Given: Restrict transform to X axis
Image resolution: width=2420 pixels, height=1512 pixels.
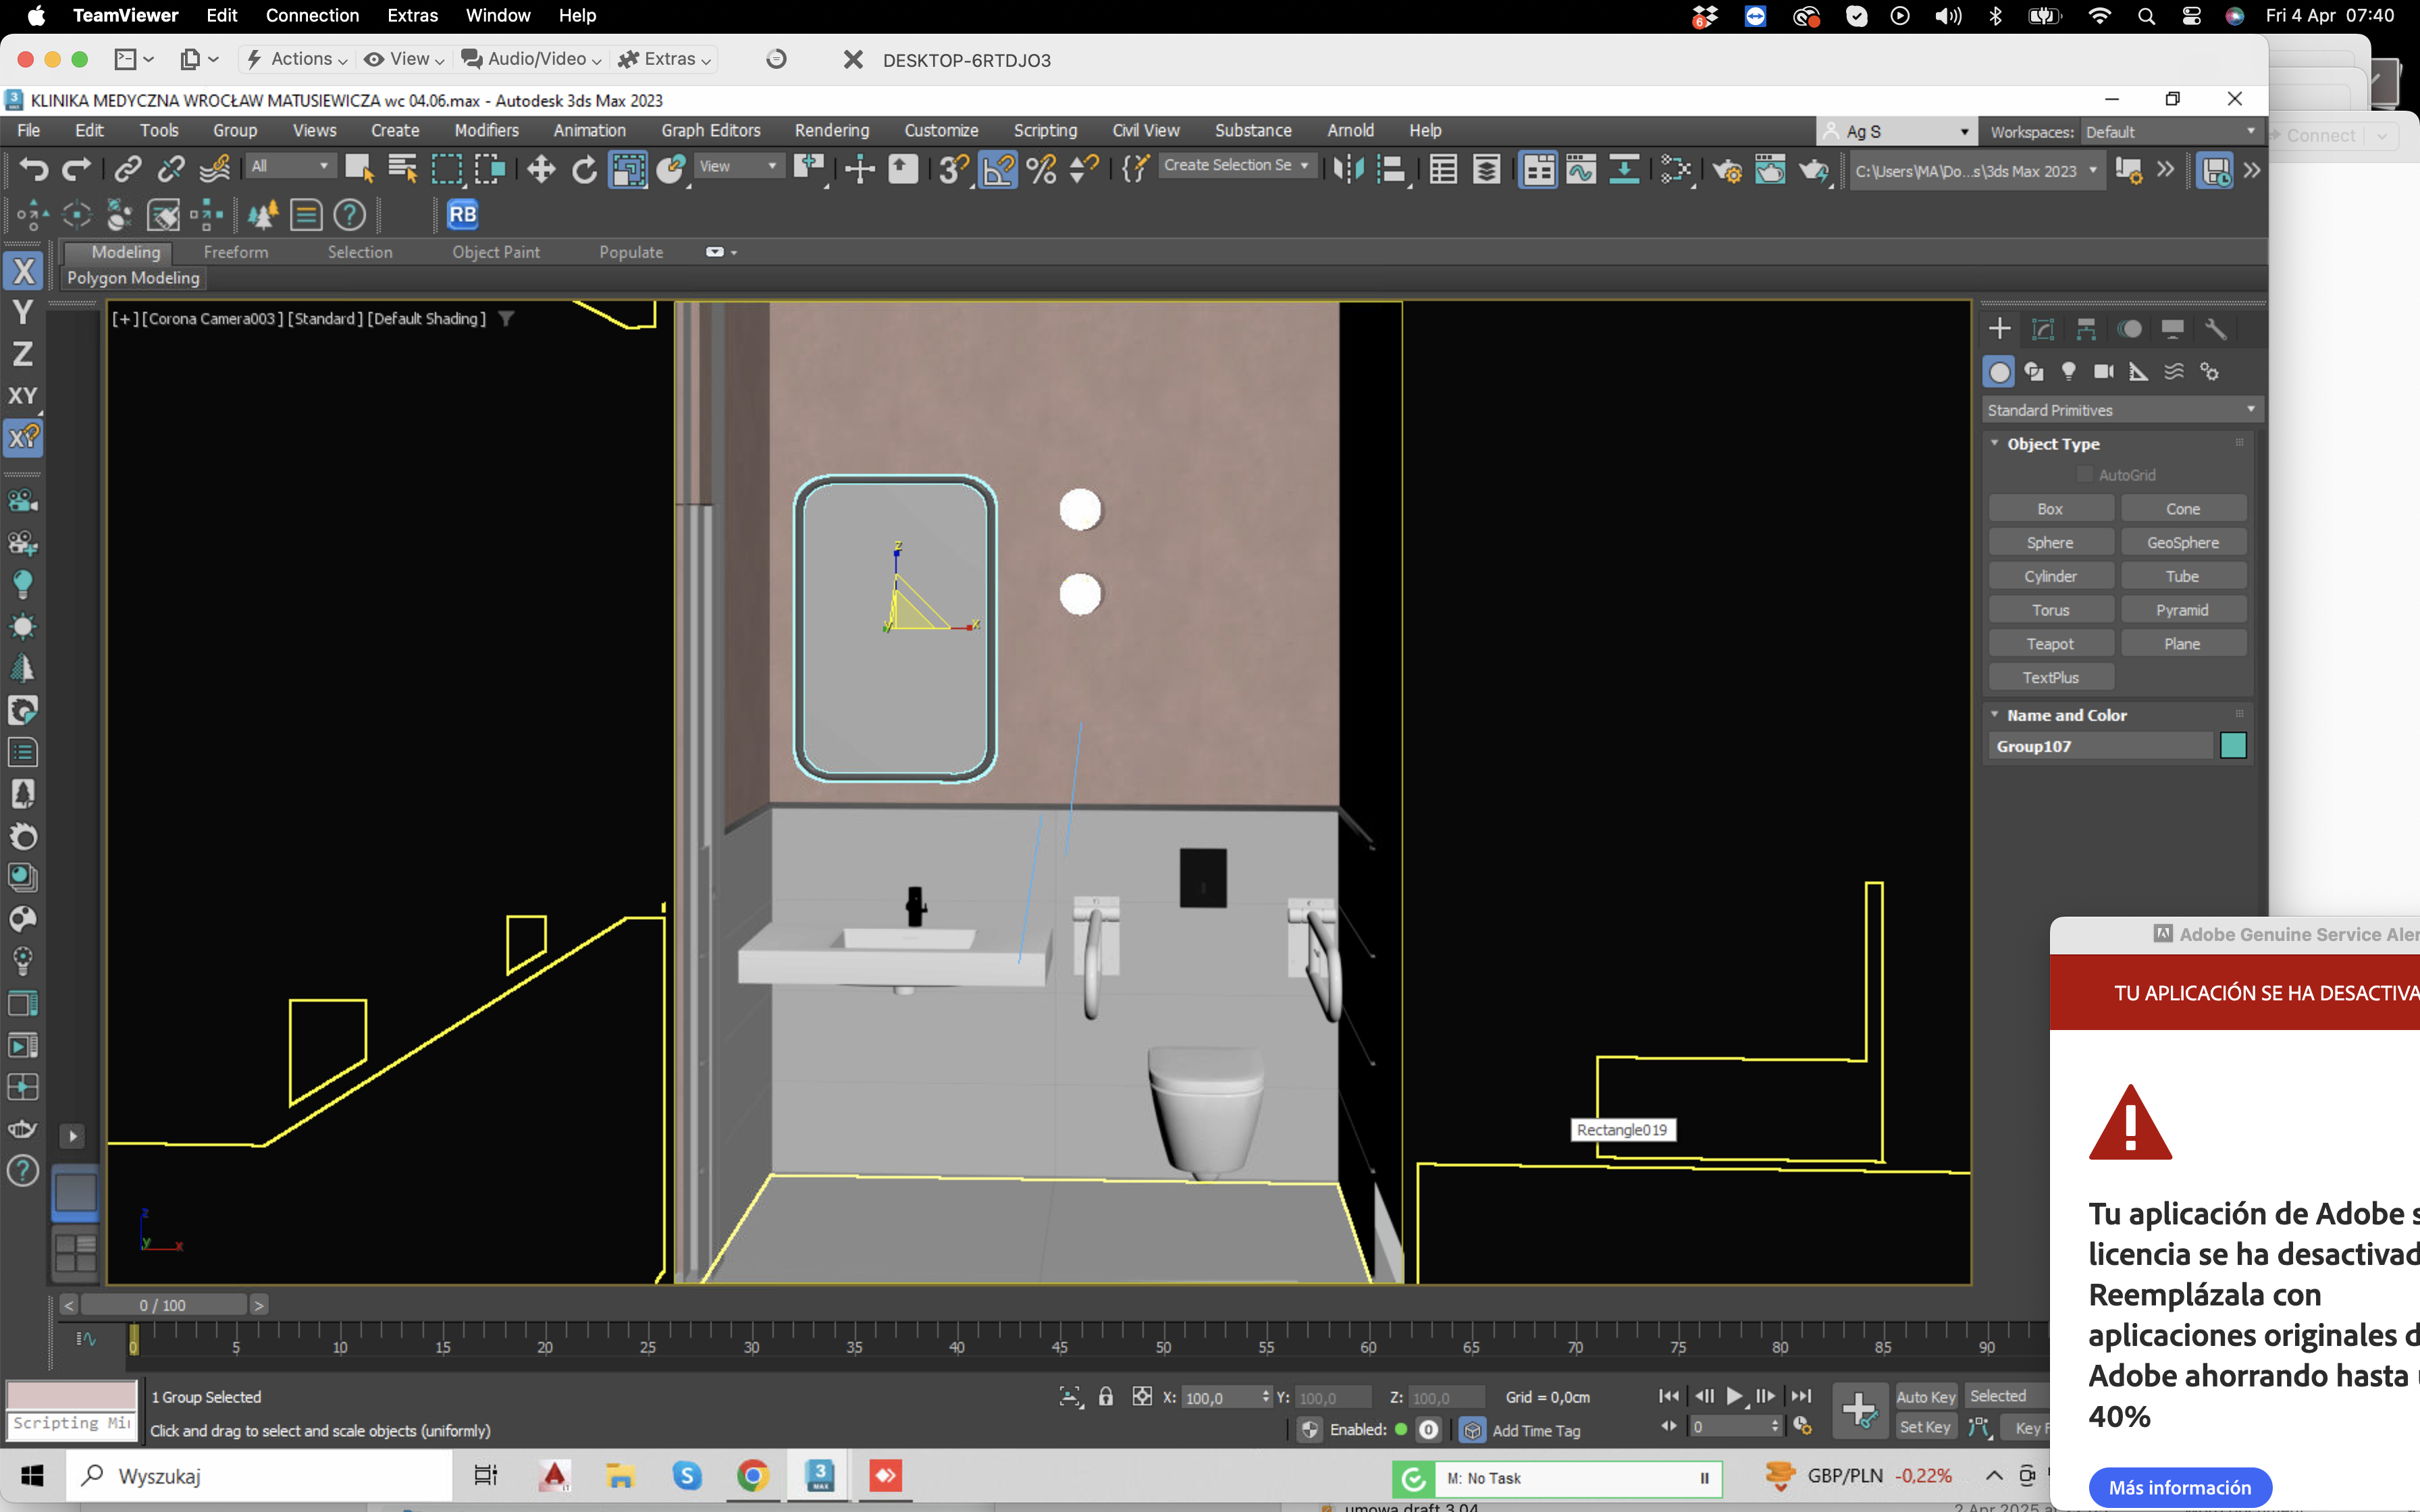Looking at the screenshot, I should (23, 271).
